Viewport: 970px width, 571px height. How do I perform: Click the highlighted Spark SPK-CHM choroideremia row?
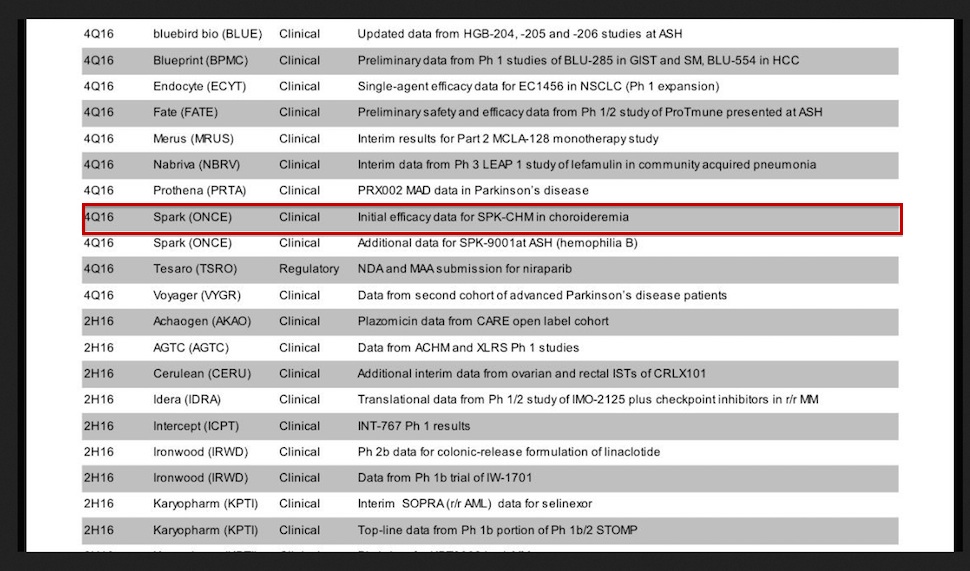click(x=492, y=217)
